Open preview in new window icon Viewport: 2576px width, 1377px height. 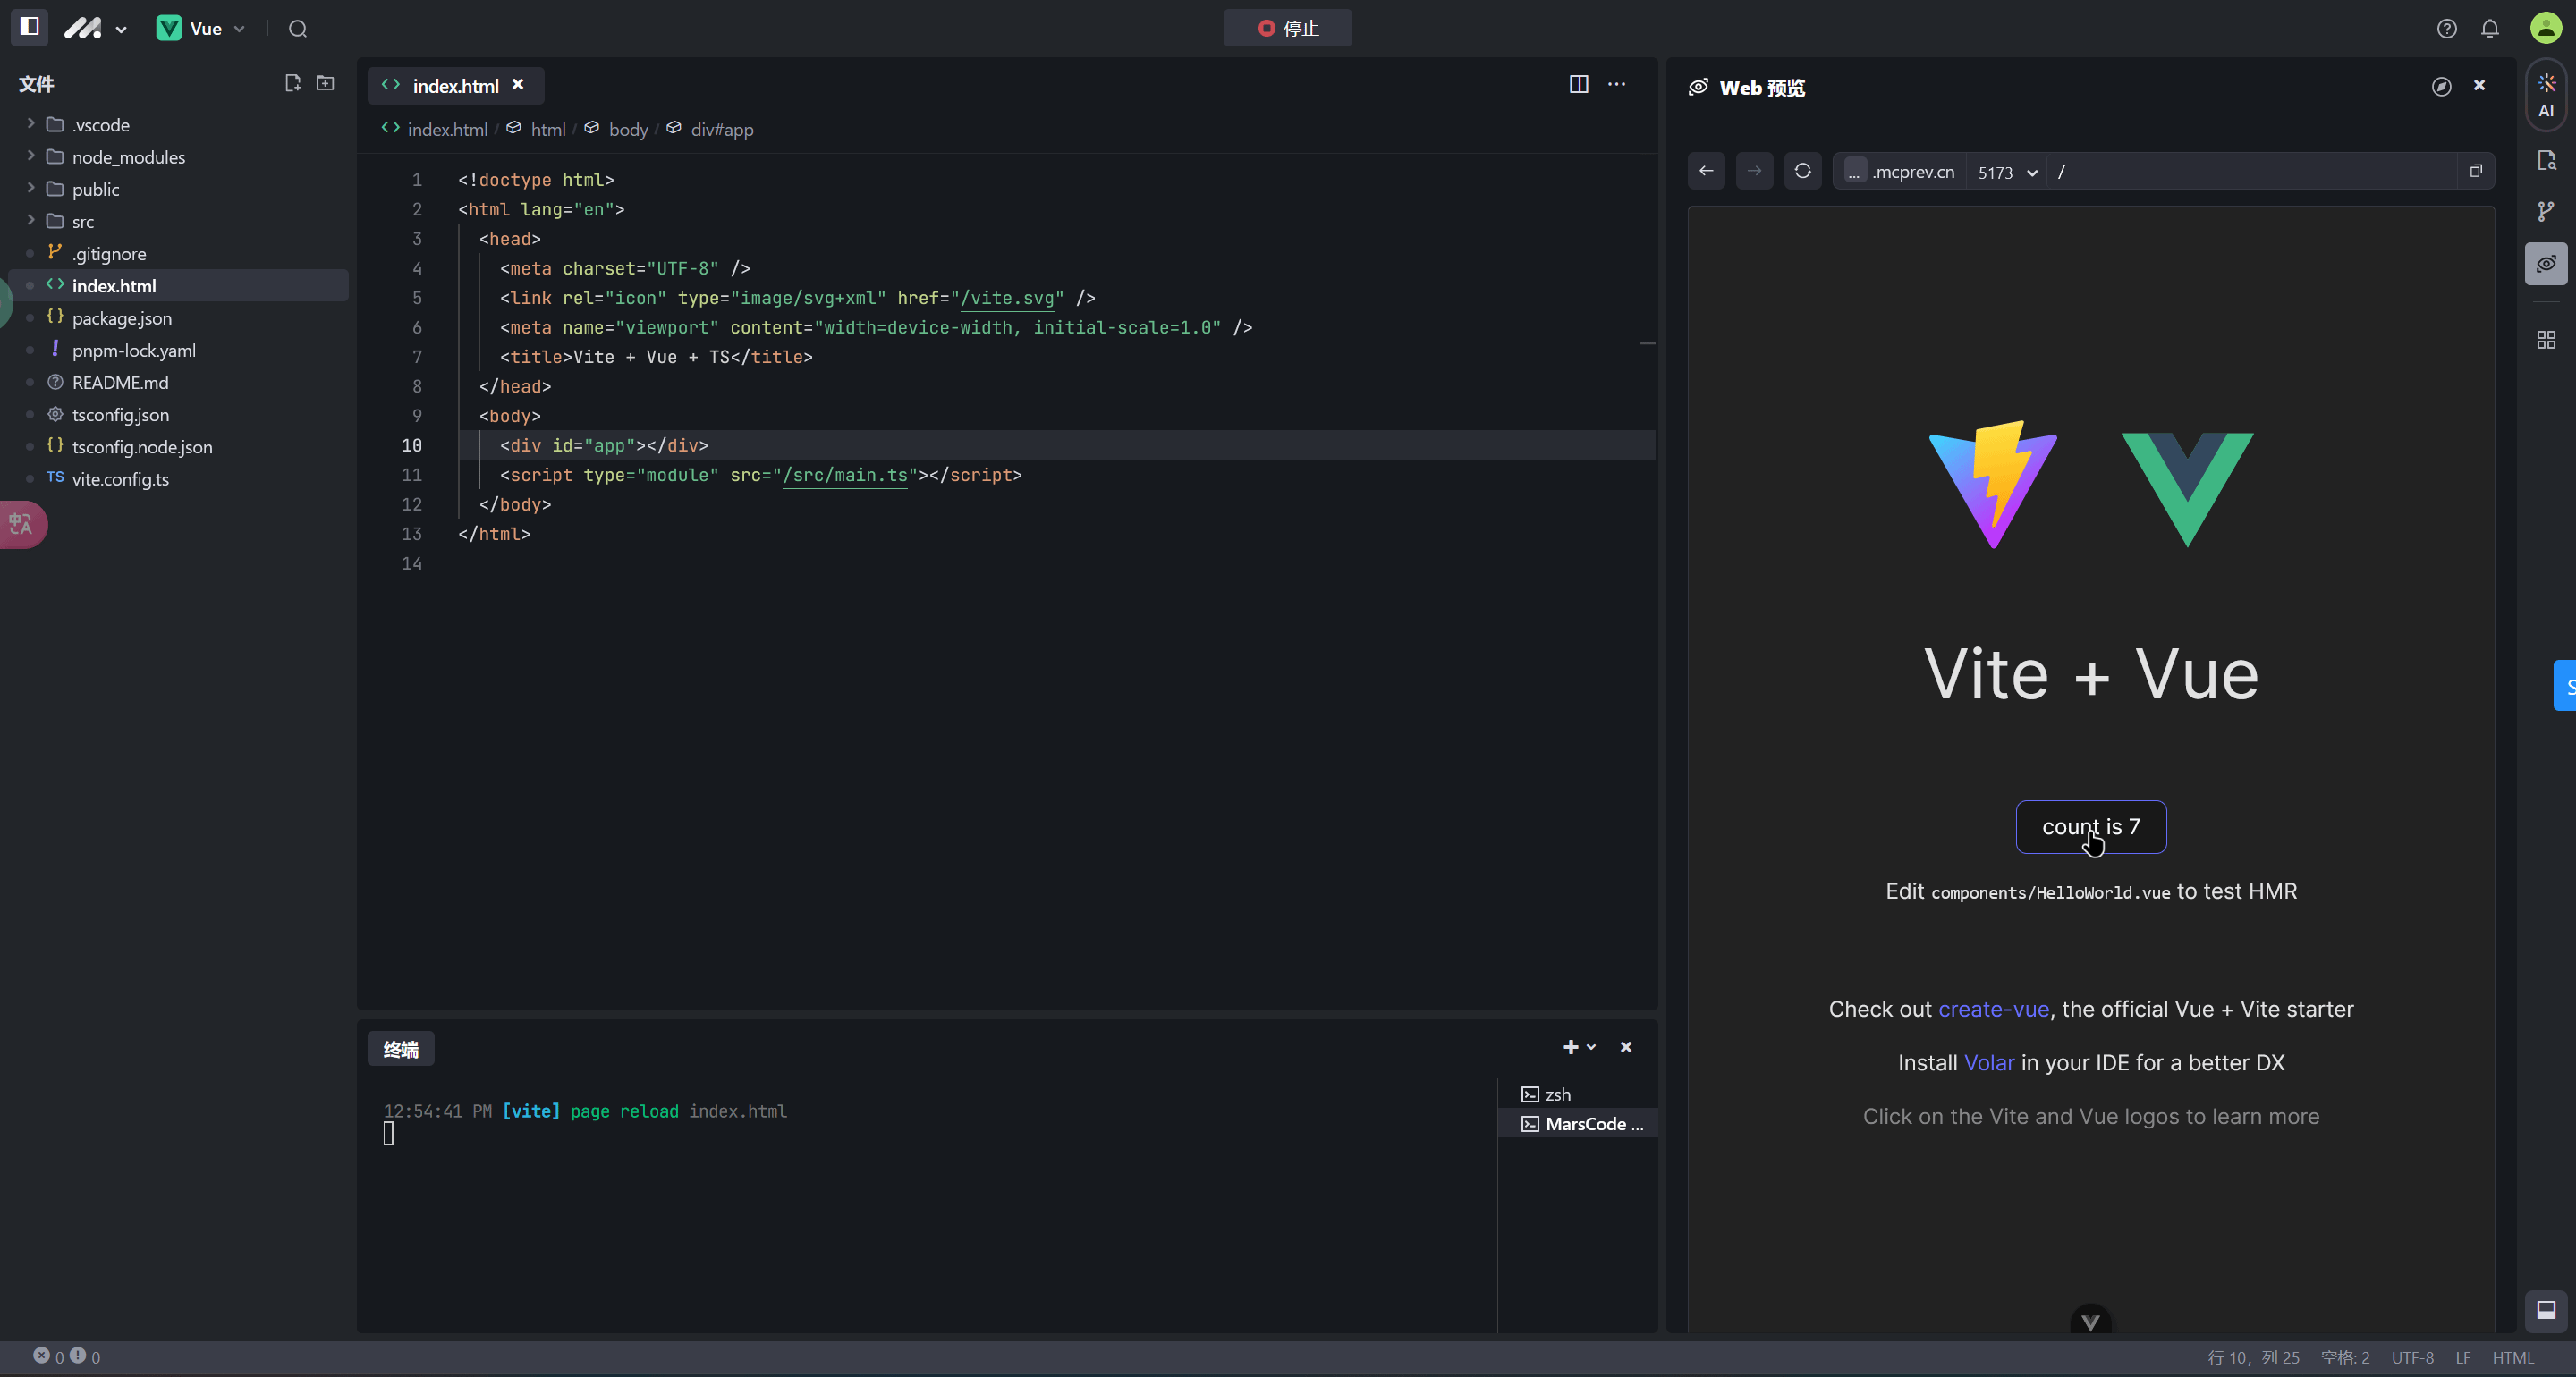[x=2476, y=171]
